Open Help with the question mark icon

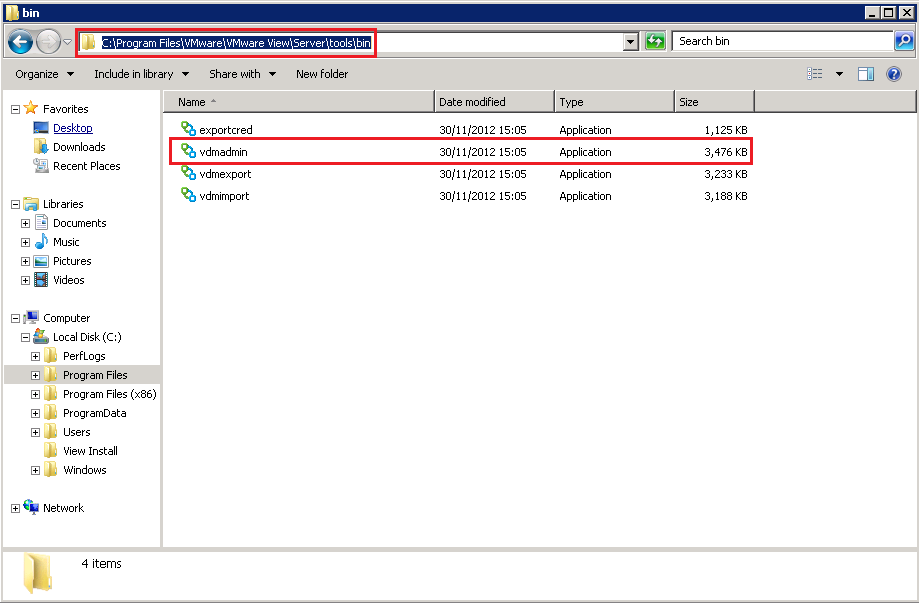click(x=894, y=74)
